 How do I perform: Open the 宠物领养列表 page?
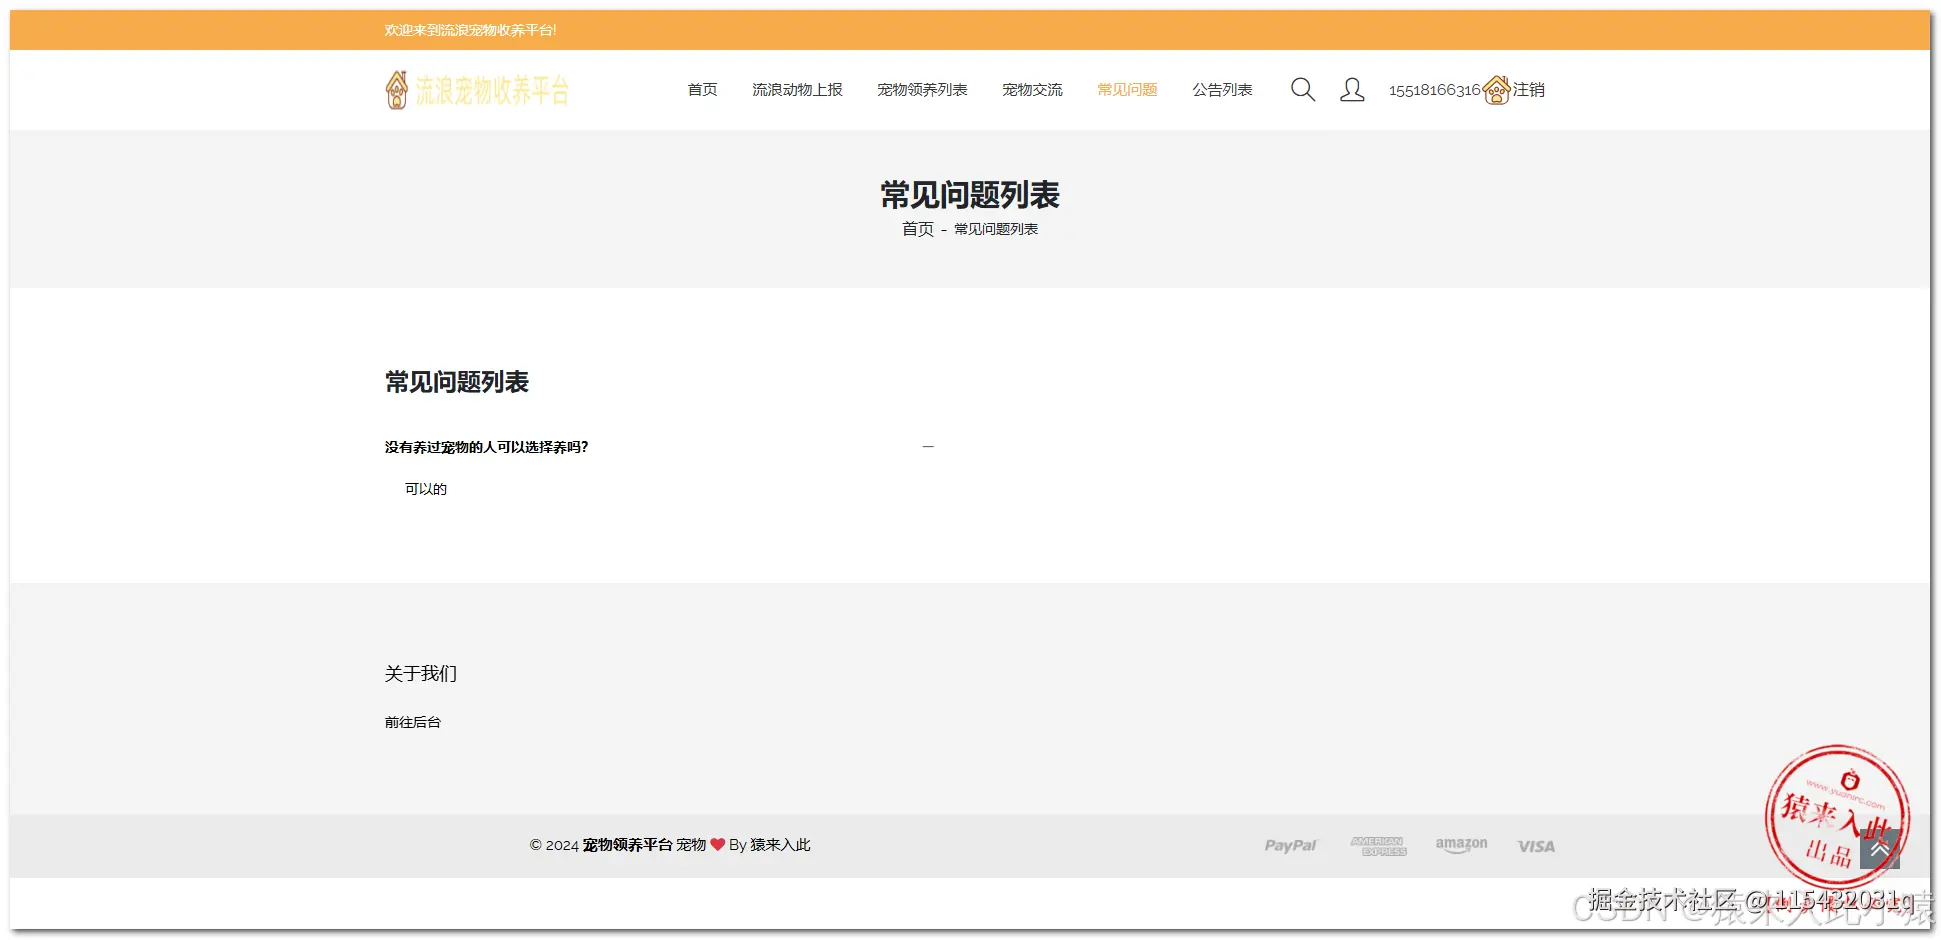click(923, 89)
